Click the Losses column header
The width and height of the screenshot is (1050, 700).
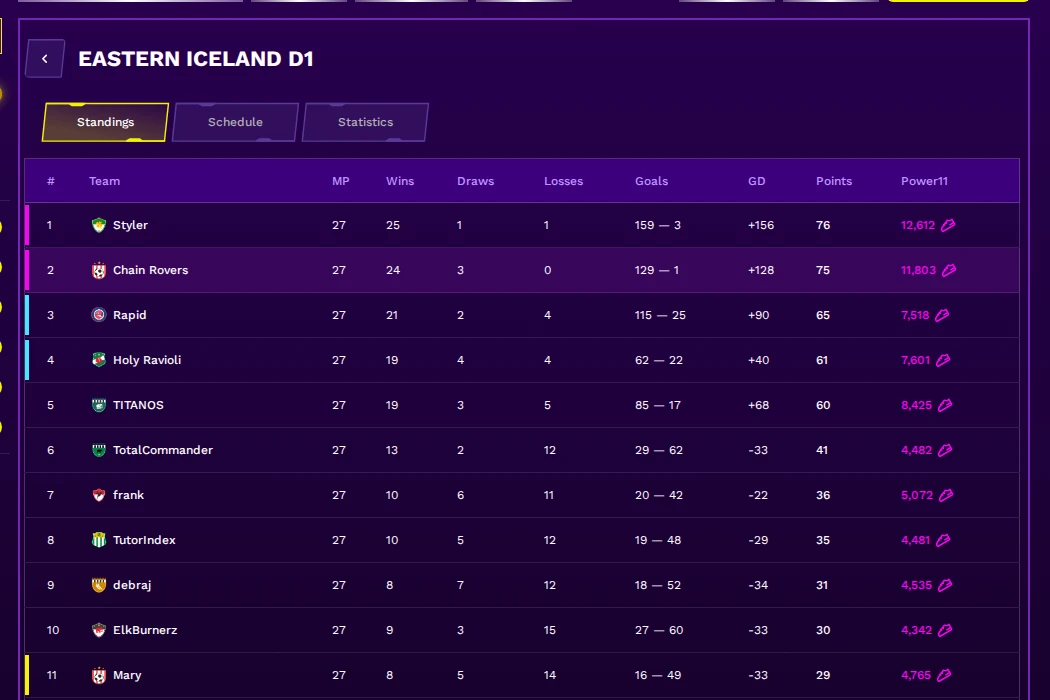pos(563,181)
